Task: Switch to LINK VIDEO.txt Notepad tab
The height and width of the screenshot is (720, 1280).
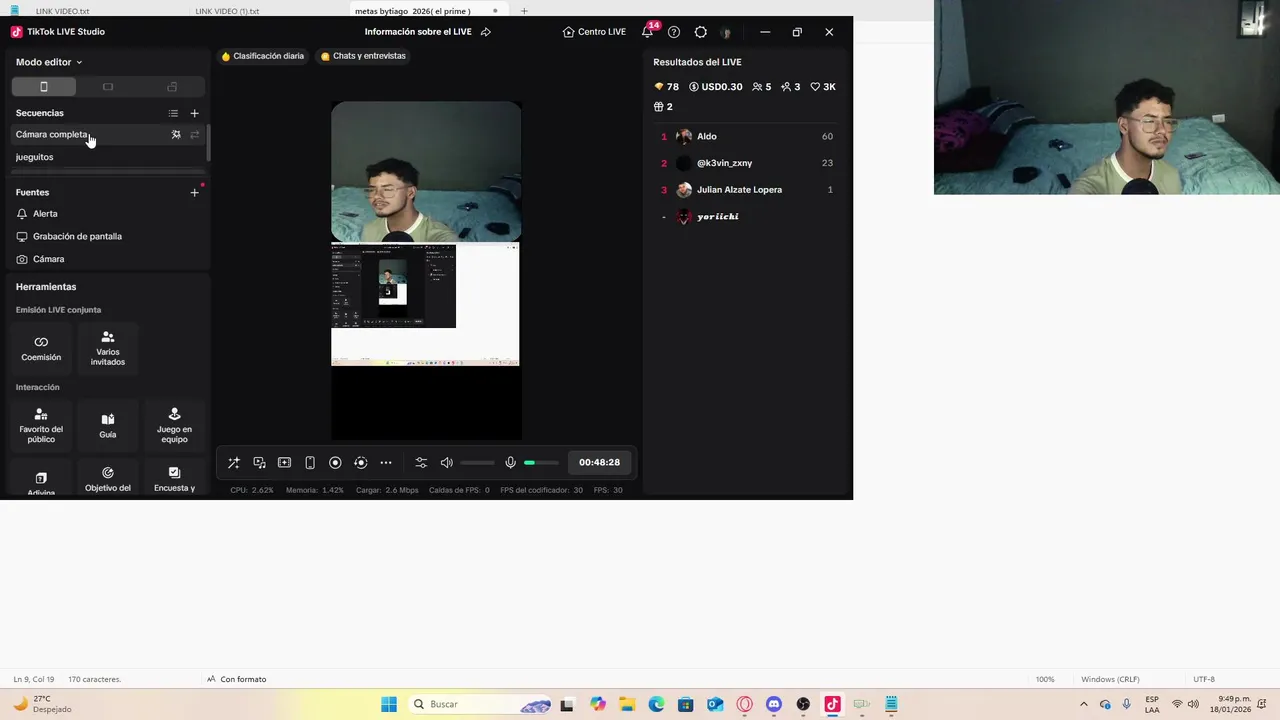Action: tap(62, 11)
